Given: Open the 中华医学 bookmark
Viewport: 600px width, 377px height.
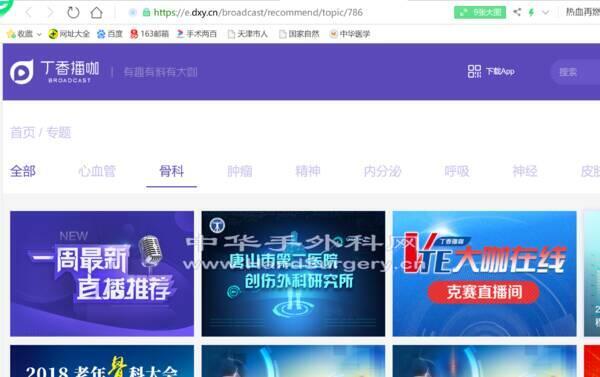Looking at the screenshot, I should pyautogui.click(x=350, y=34).
